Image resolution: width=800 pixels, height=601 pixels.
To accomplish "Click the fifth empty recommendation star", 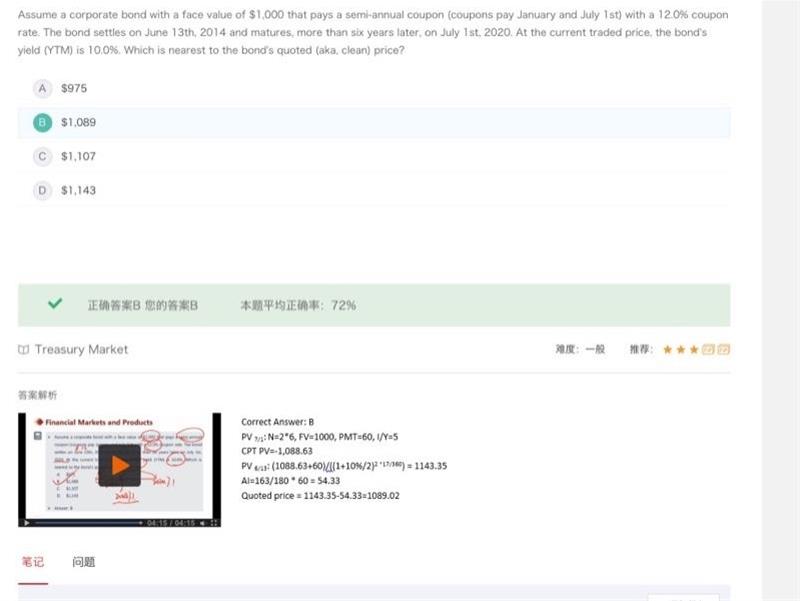I will pos(723,349).
